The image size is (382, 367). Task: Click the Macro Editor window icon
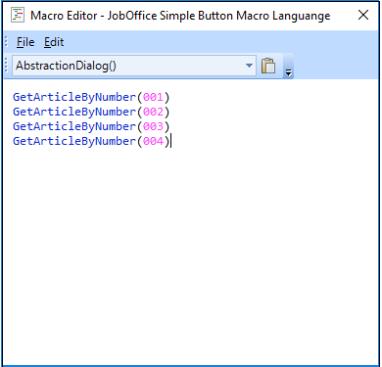pyautogui.click(x=18, y=15)
